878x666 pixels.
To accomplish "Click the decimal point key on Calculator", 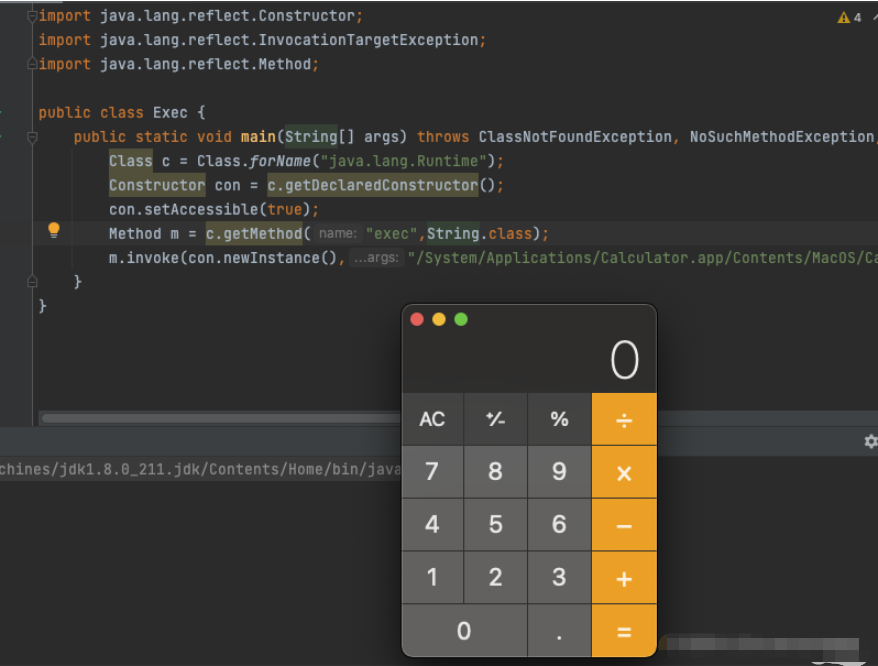I will click(x=559, y=631).
